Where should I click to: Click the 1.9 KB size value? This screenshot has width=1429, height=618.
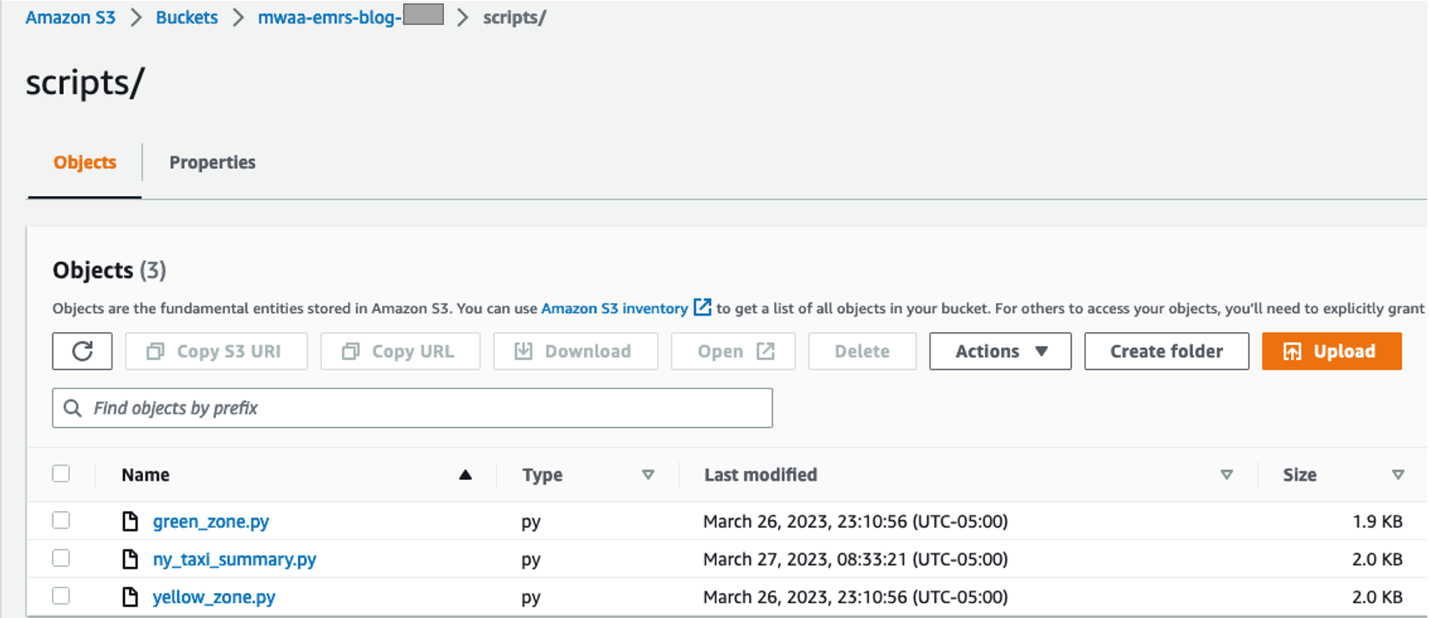(1378, 521)
